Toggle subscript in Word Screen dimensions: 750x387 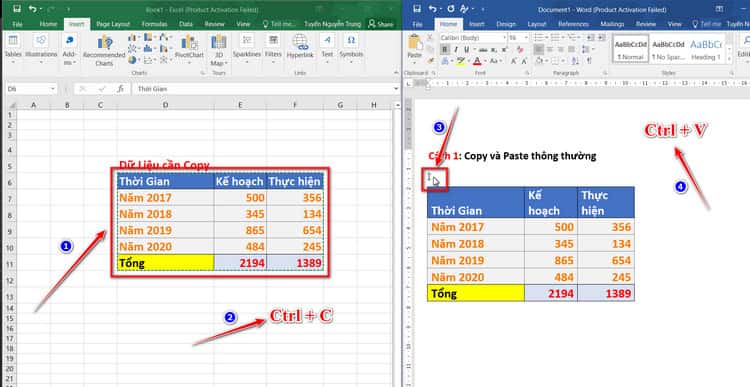point(493,49)
